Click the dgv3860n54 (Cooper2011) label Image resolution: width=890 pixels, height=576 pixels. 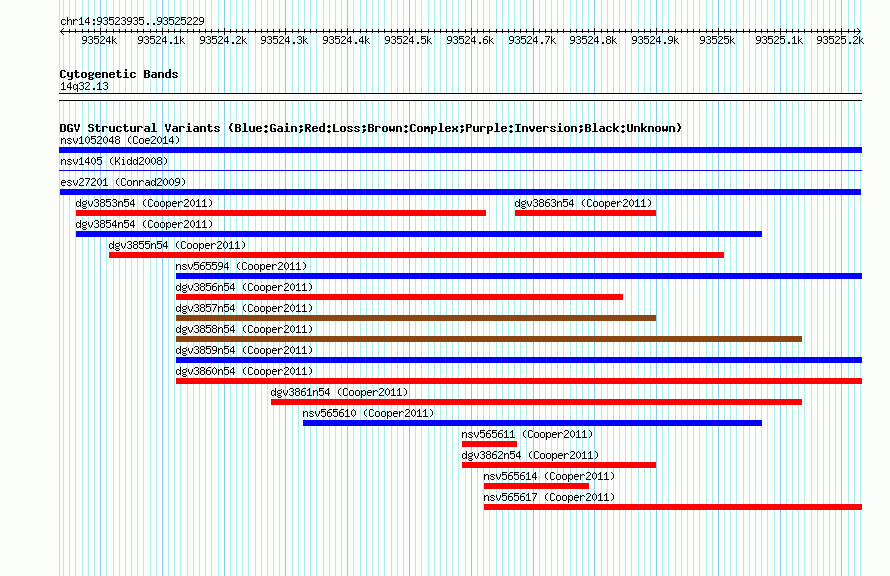244,371
